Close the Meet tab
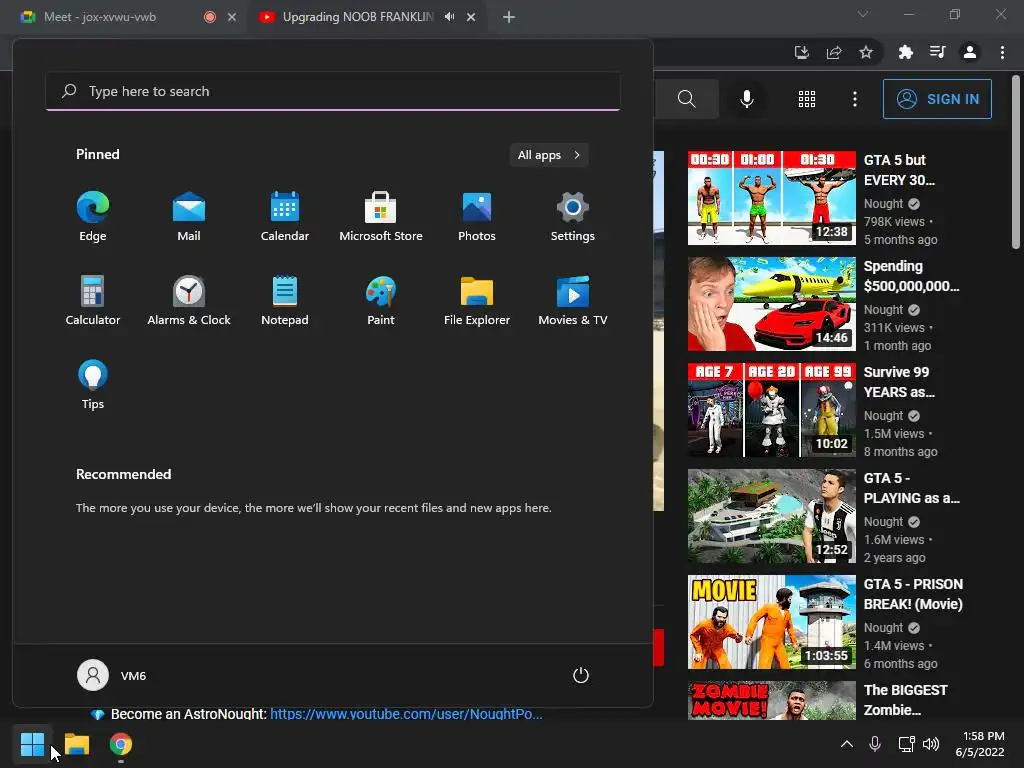The image size is (1024, 768). 232,17
